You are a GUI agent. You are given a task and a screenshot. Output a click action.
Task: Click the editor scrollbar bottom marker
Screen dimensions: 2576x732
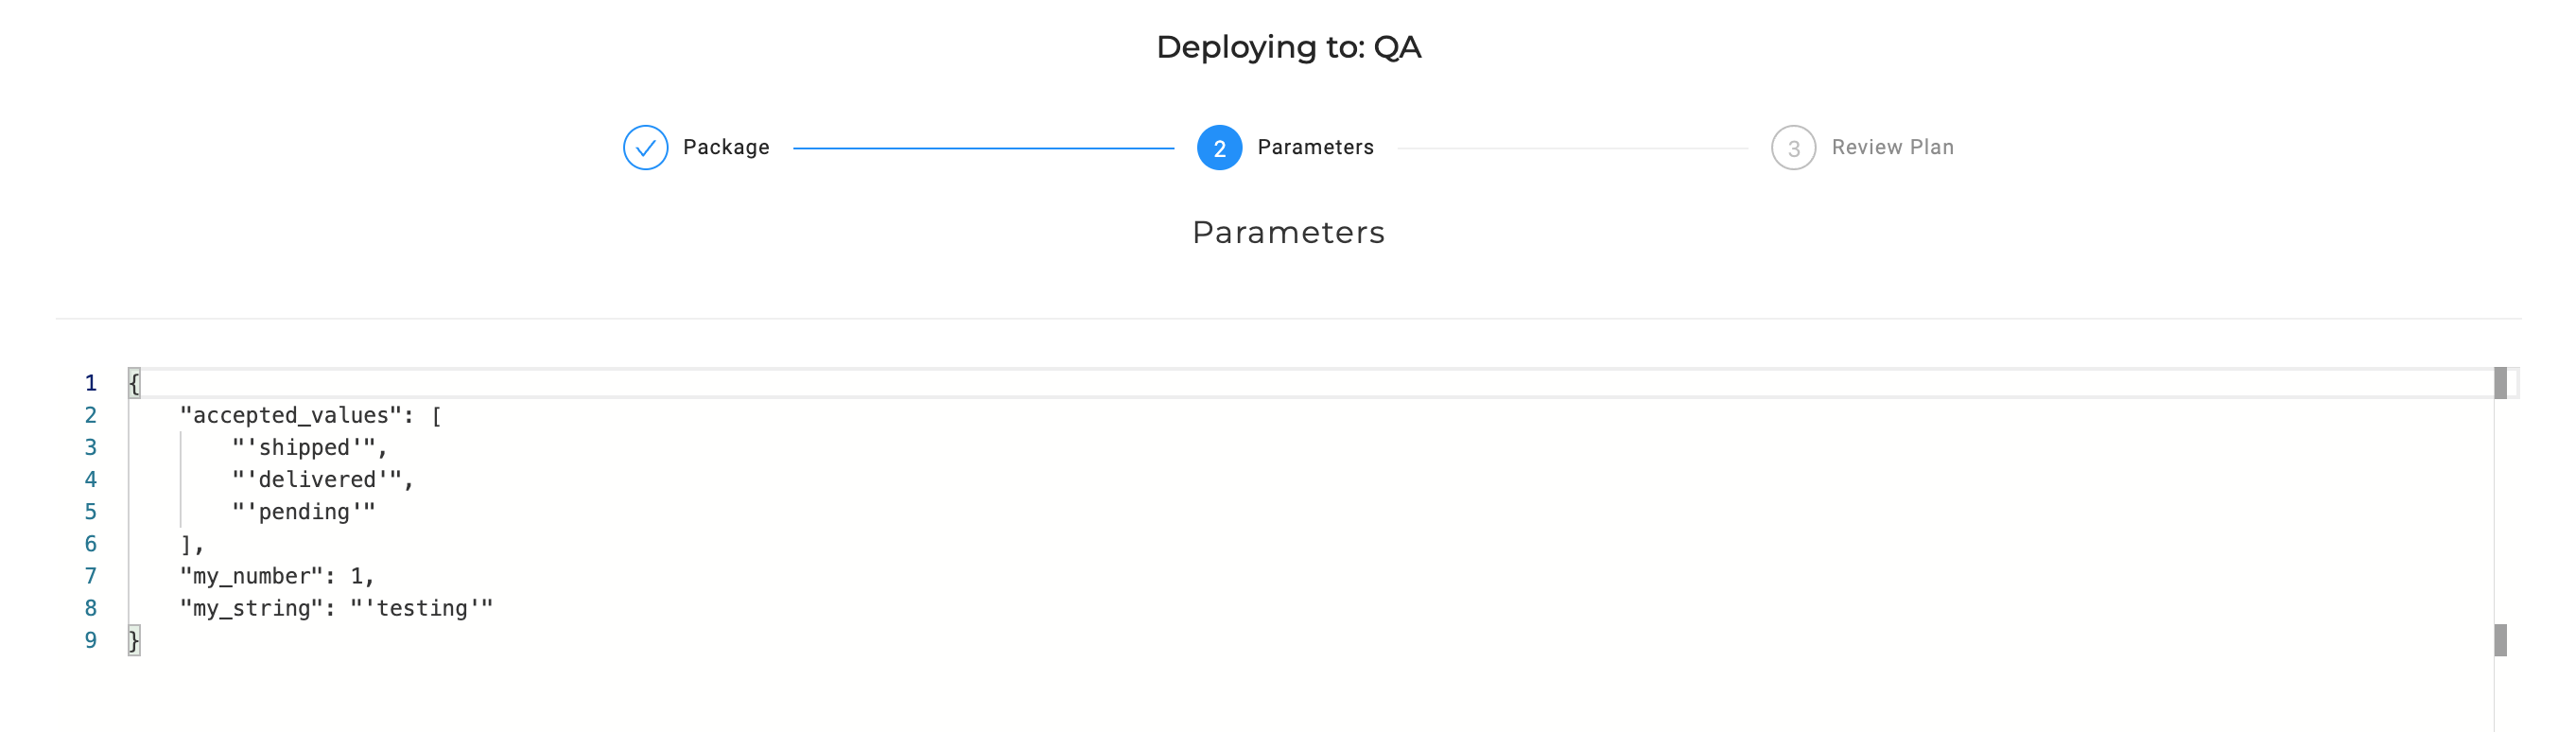pos(2500,640)
